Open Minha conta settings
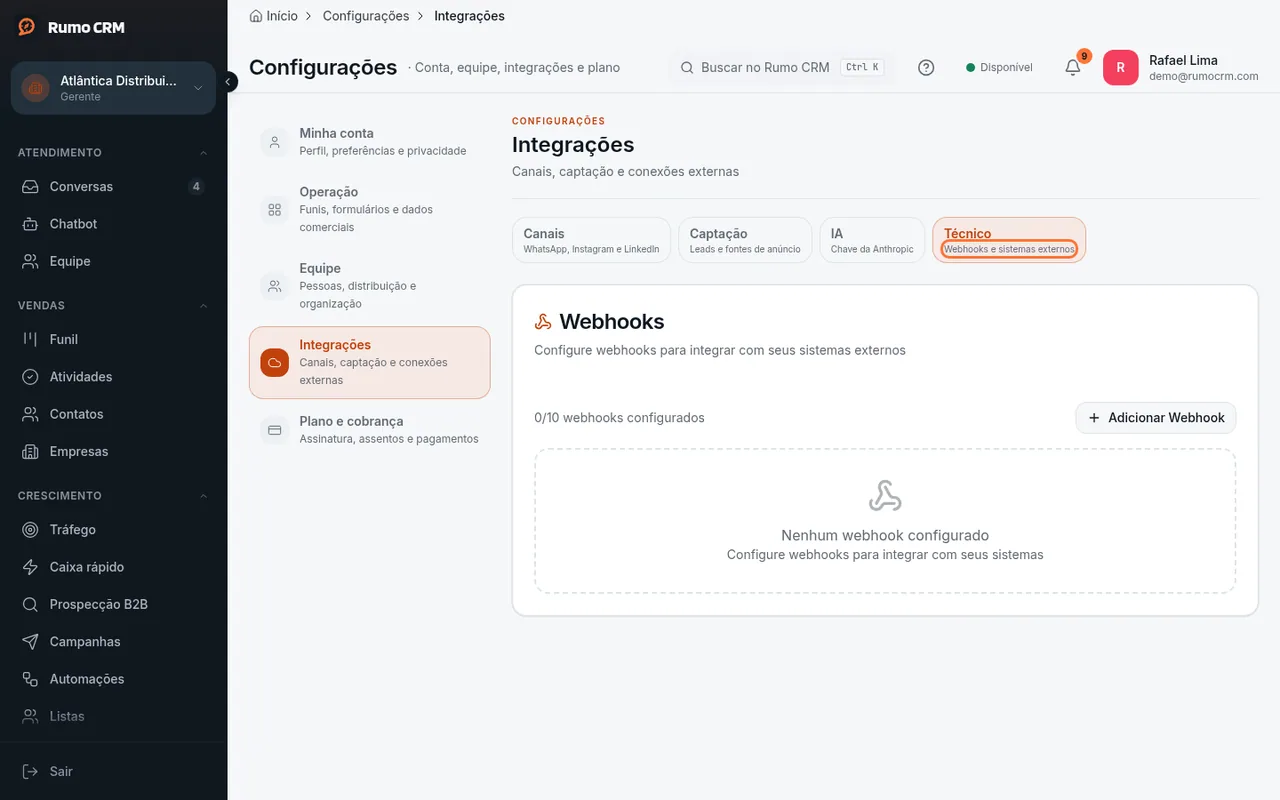This screenshot has height=800, width=1280. coord(369,142)
